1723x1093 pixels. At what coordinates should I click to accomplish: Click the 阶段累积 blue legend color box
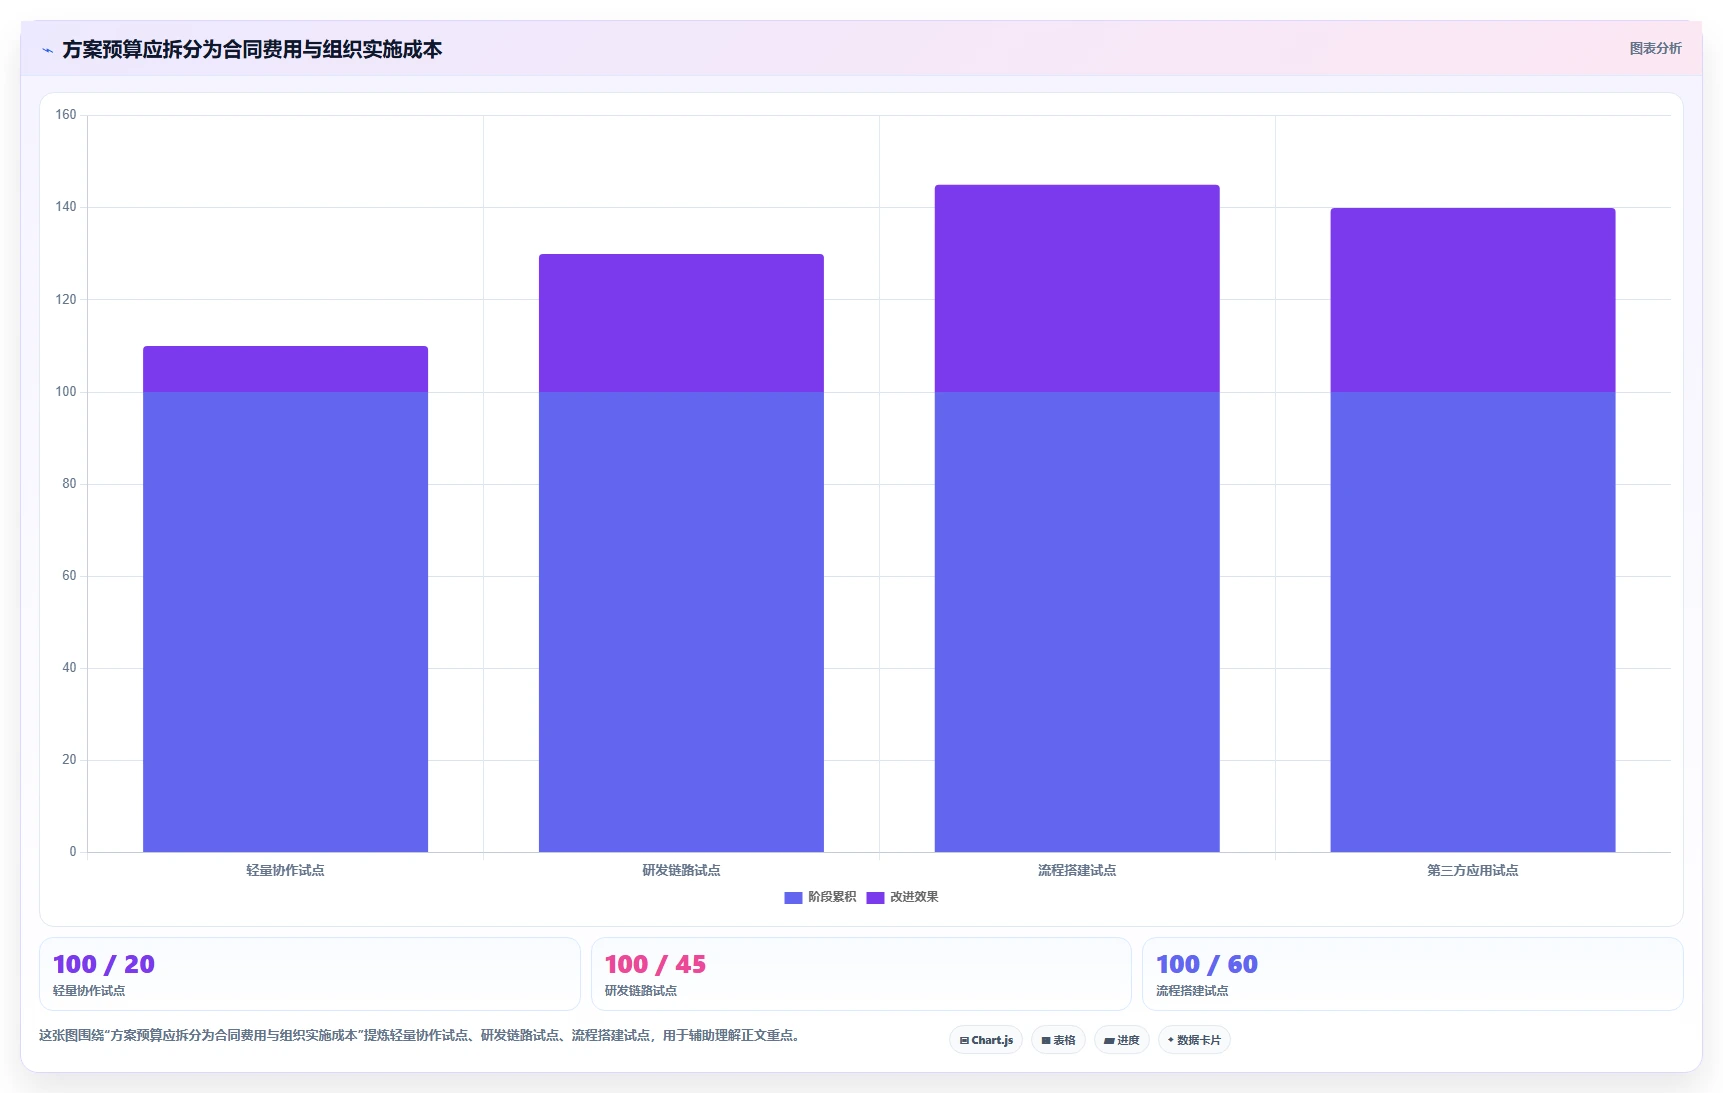coord(793,898)
